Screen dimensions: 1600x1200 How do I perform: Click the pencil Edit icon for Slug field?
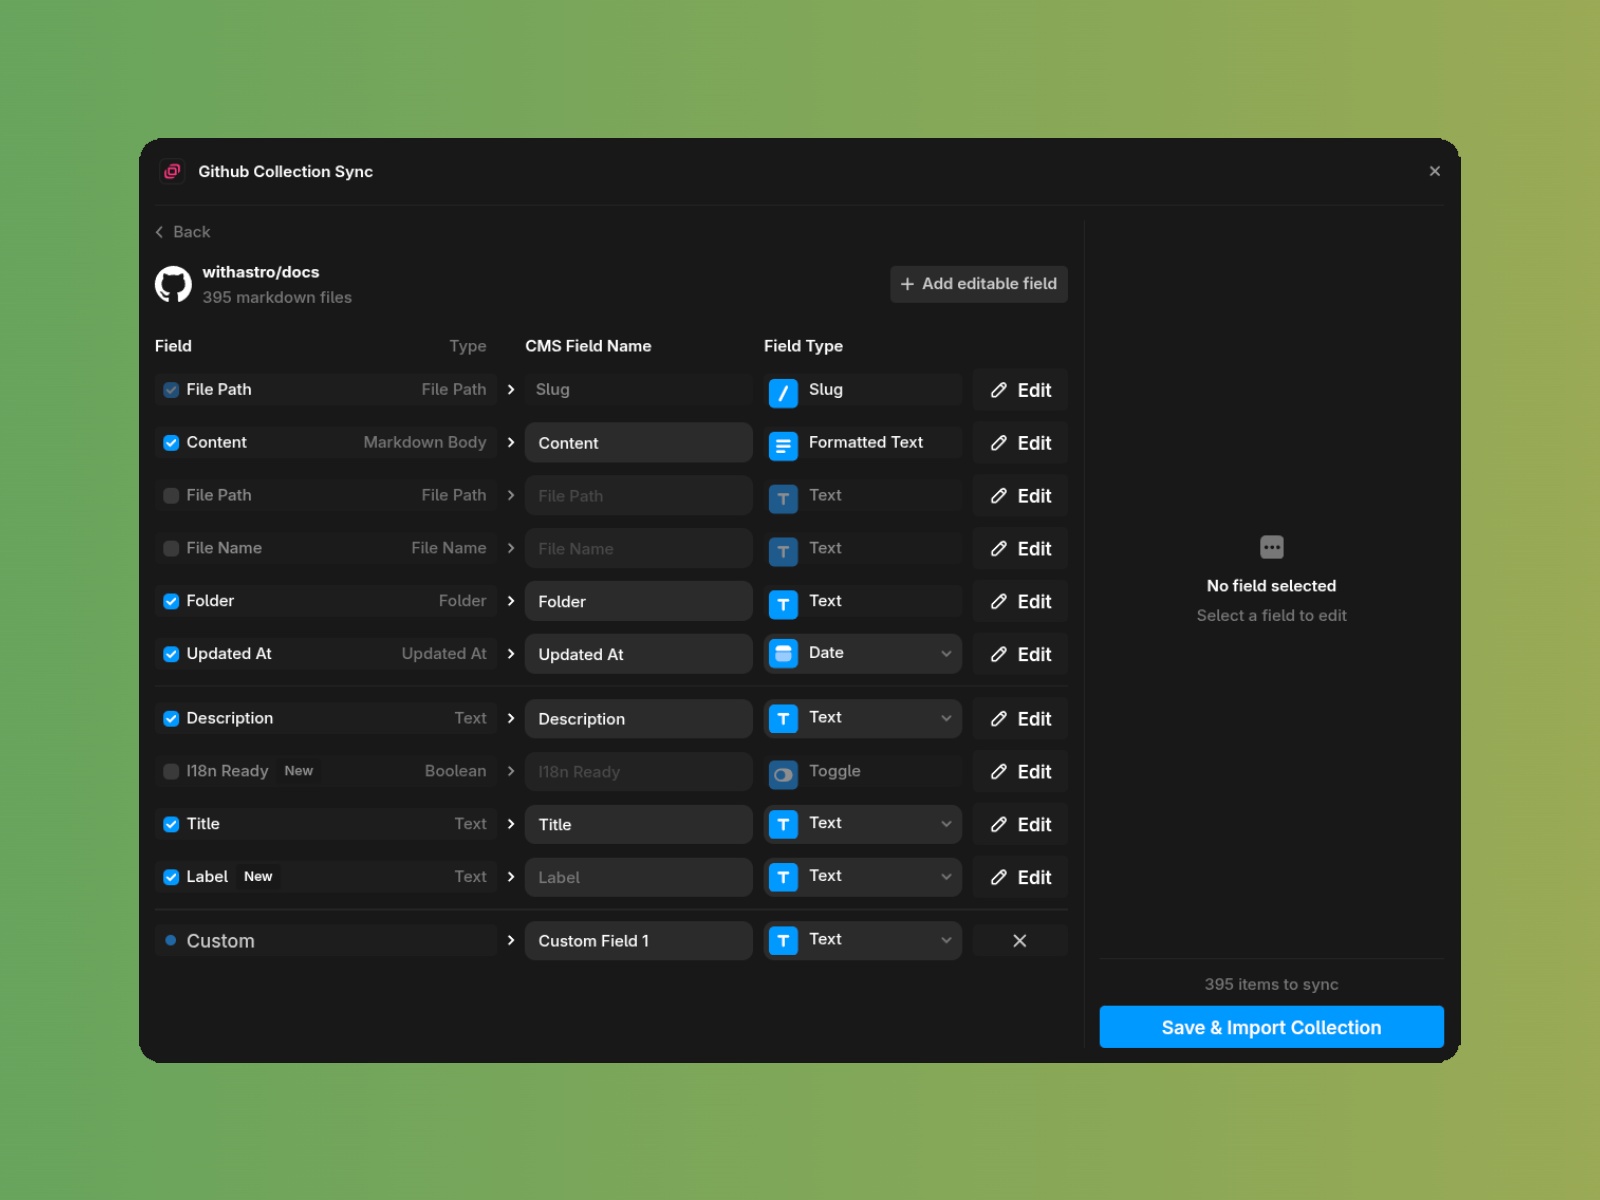pos(997,389)
